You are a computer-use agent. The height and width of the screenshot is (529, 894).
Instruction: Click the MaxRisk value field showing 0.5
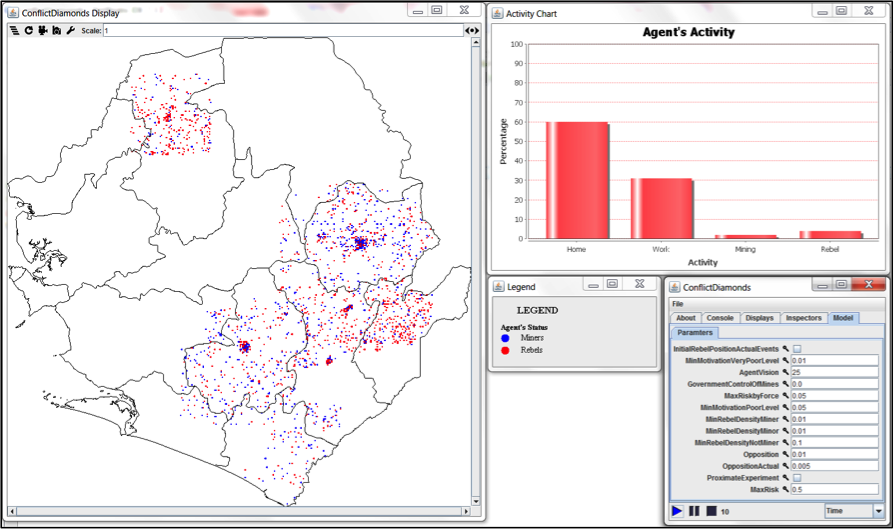point(835,489)
